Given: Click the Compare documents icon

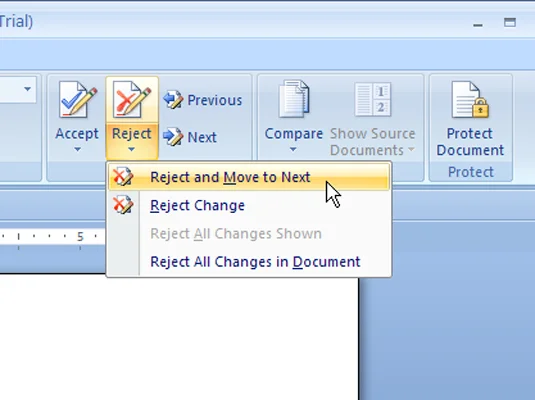Looking at the screenshot, I should [x=294, y=99].
